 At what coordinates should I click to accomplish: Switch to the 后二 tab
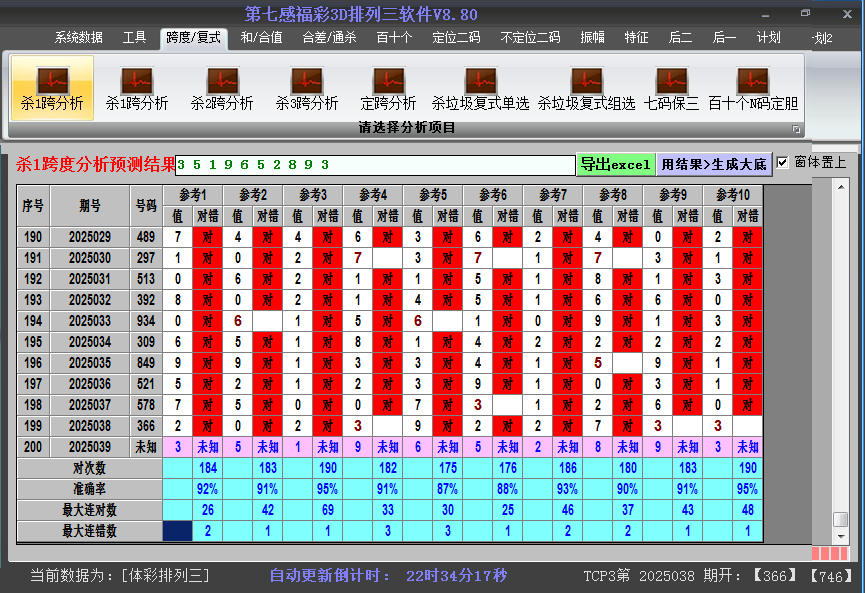click(680, 38)
